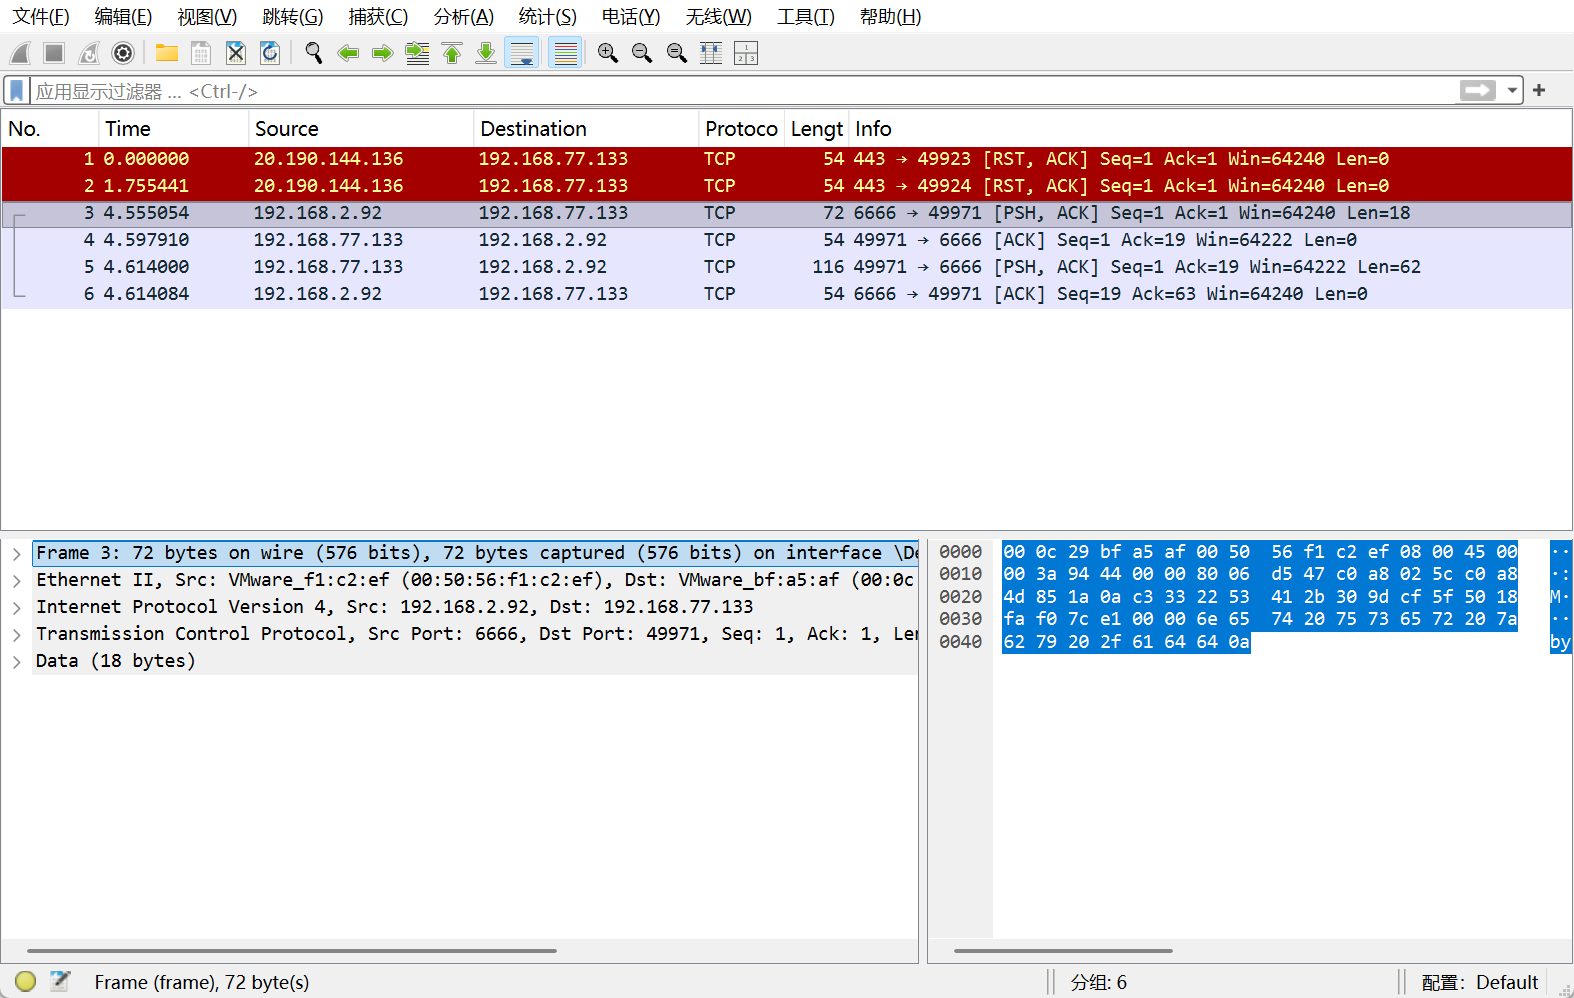Image resolution: width=1574 pixels, height=998 pixels.
Task: Expand Internet Protocol Version 4 node
Action: point(16,607)
